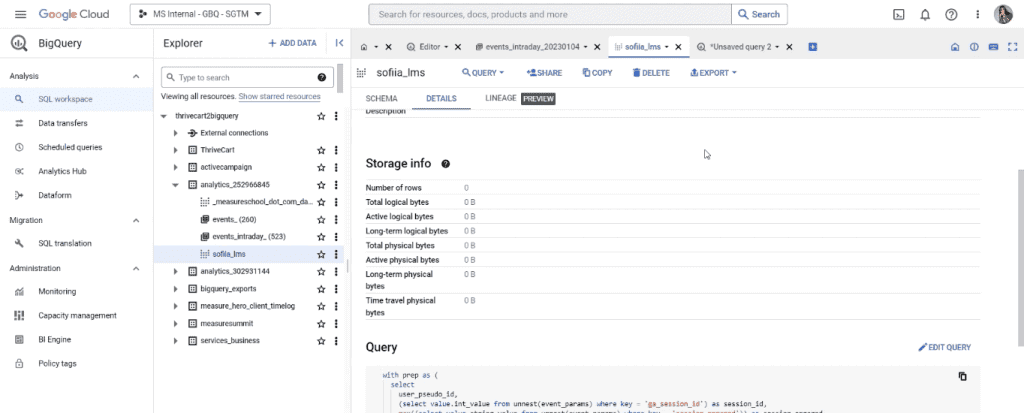
Task: Open the QUERY dropdown for sofiia_lms
Action: [483, 73]
